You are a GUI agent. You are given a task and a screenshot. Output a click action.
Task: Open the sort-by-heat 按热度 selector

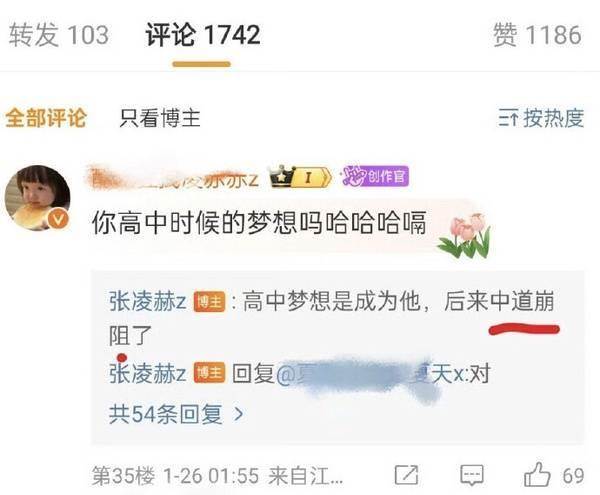pyautogui.click(x=541, y=118)
